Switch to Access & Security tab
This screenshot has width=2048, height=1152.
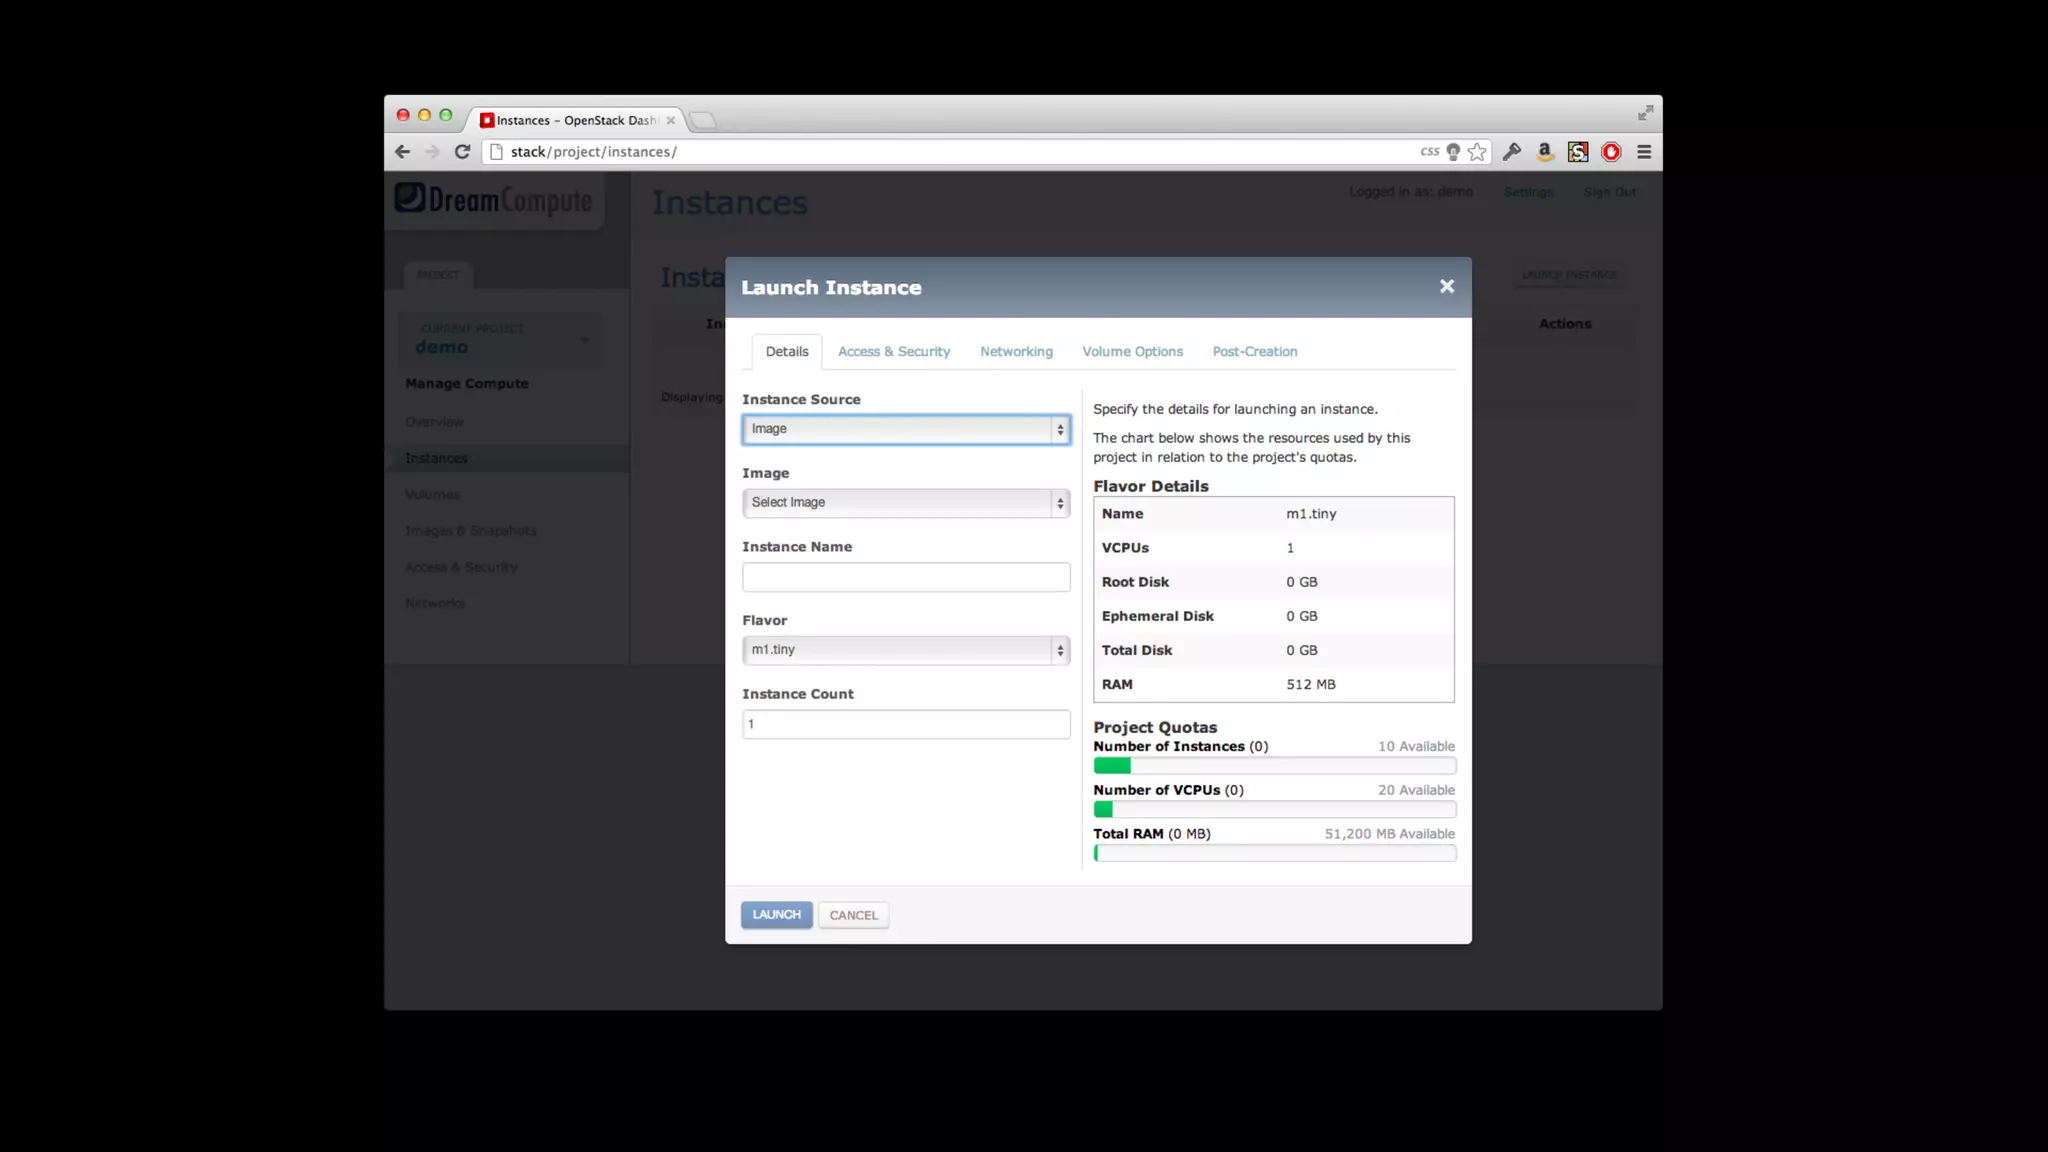pos(894,352)
